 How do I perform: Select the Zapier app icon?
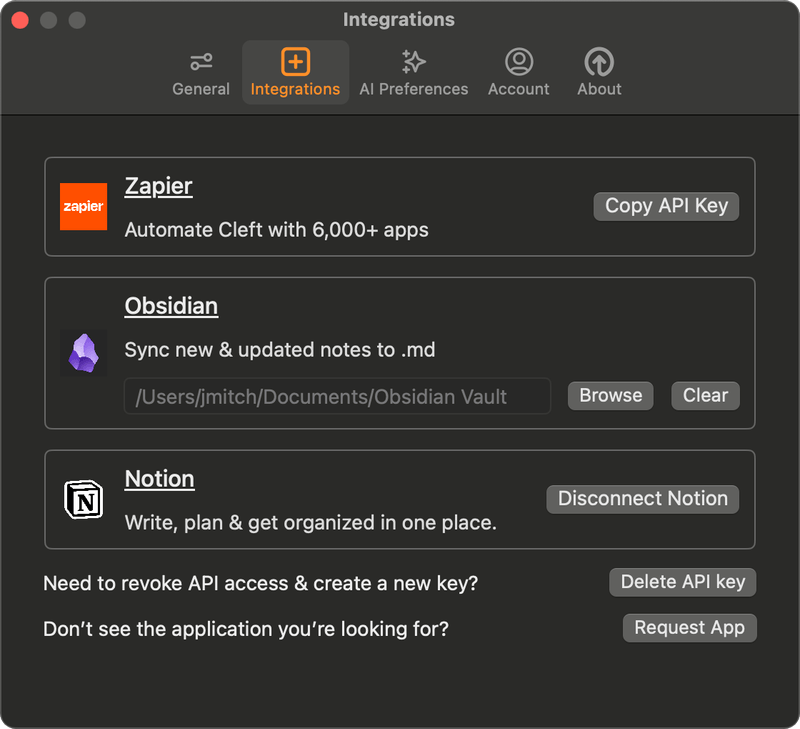[83, 206]
